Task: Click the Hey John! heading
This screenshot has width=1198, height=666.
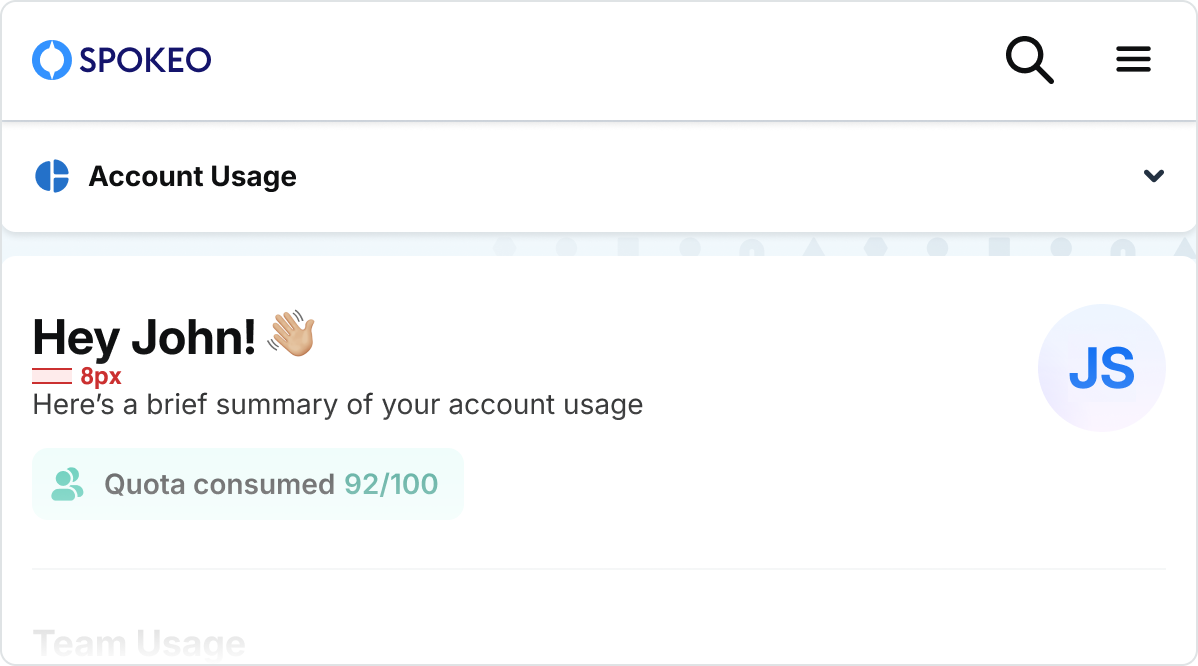Action: pos(144,337)
